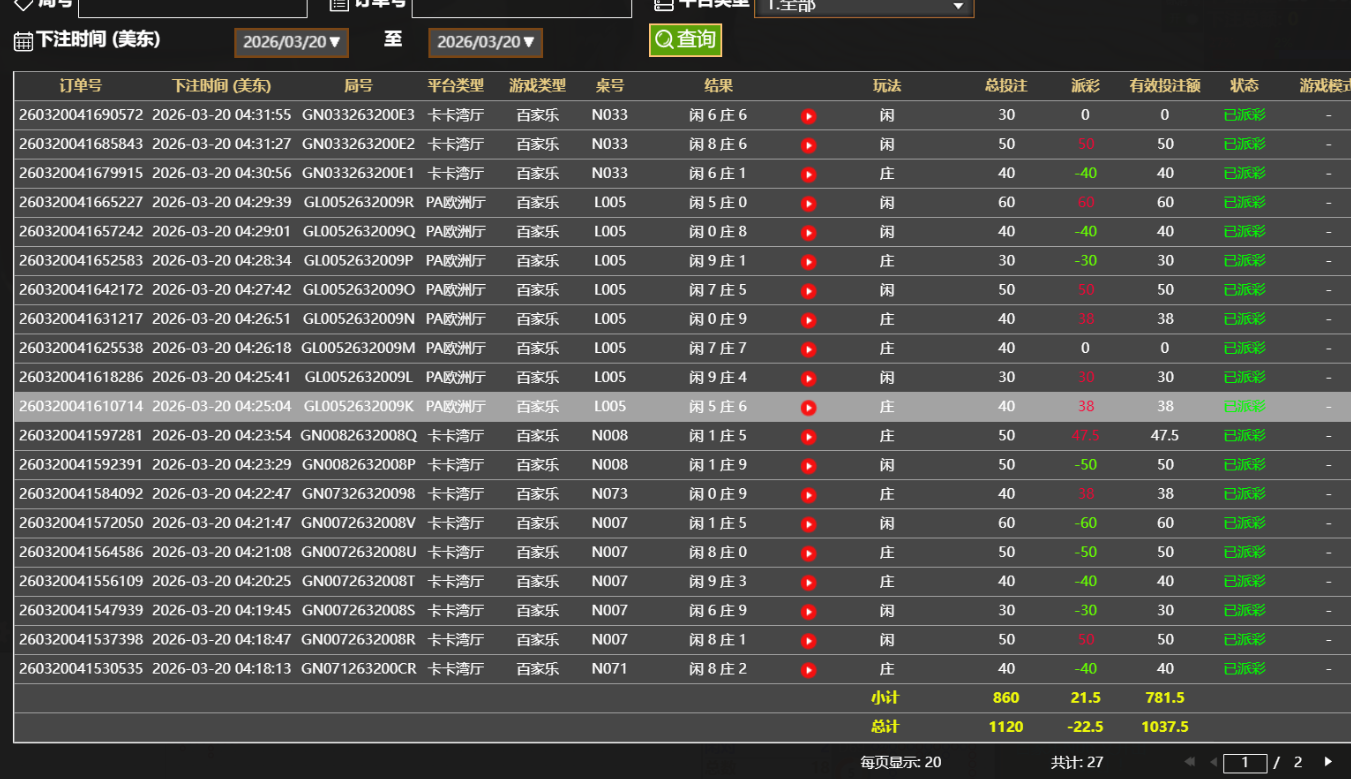Play video replay for order 260320041690572
The height and width of the screenshot is (779, 1351).
click(809, 116)
